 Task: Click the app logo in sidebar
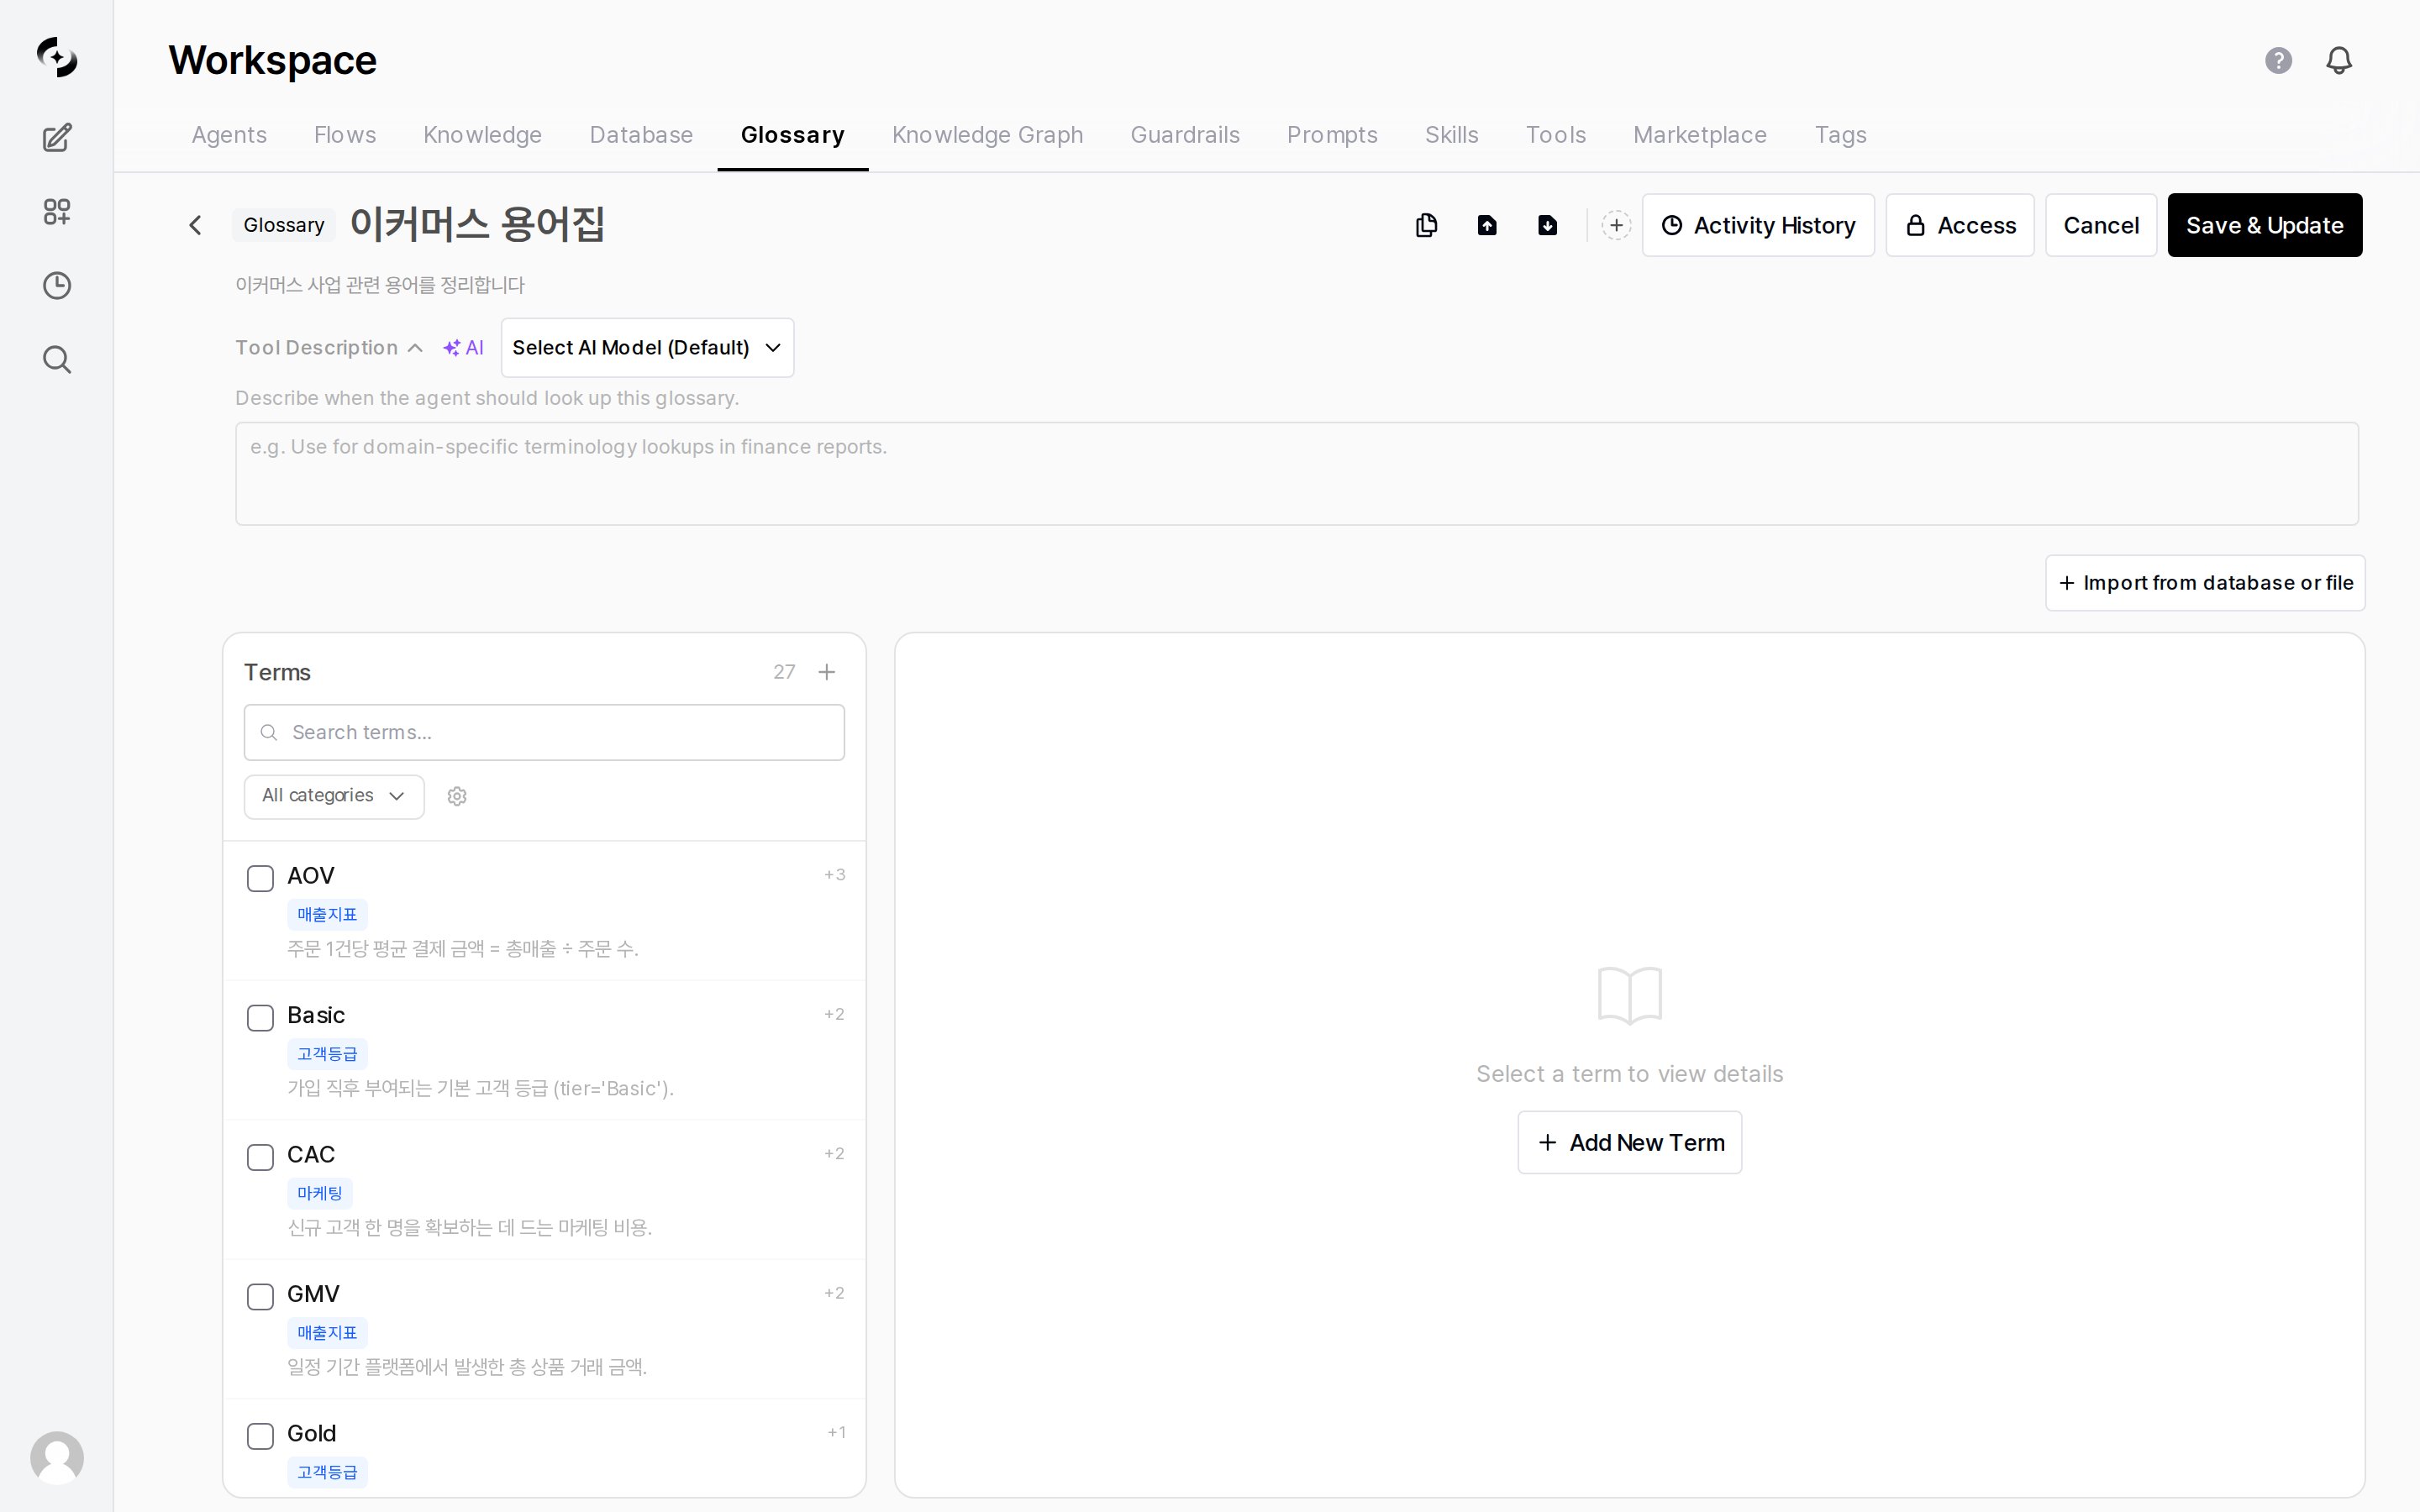[x=57, y=57]
